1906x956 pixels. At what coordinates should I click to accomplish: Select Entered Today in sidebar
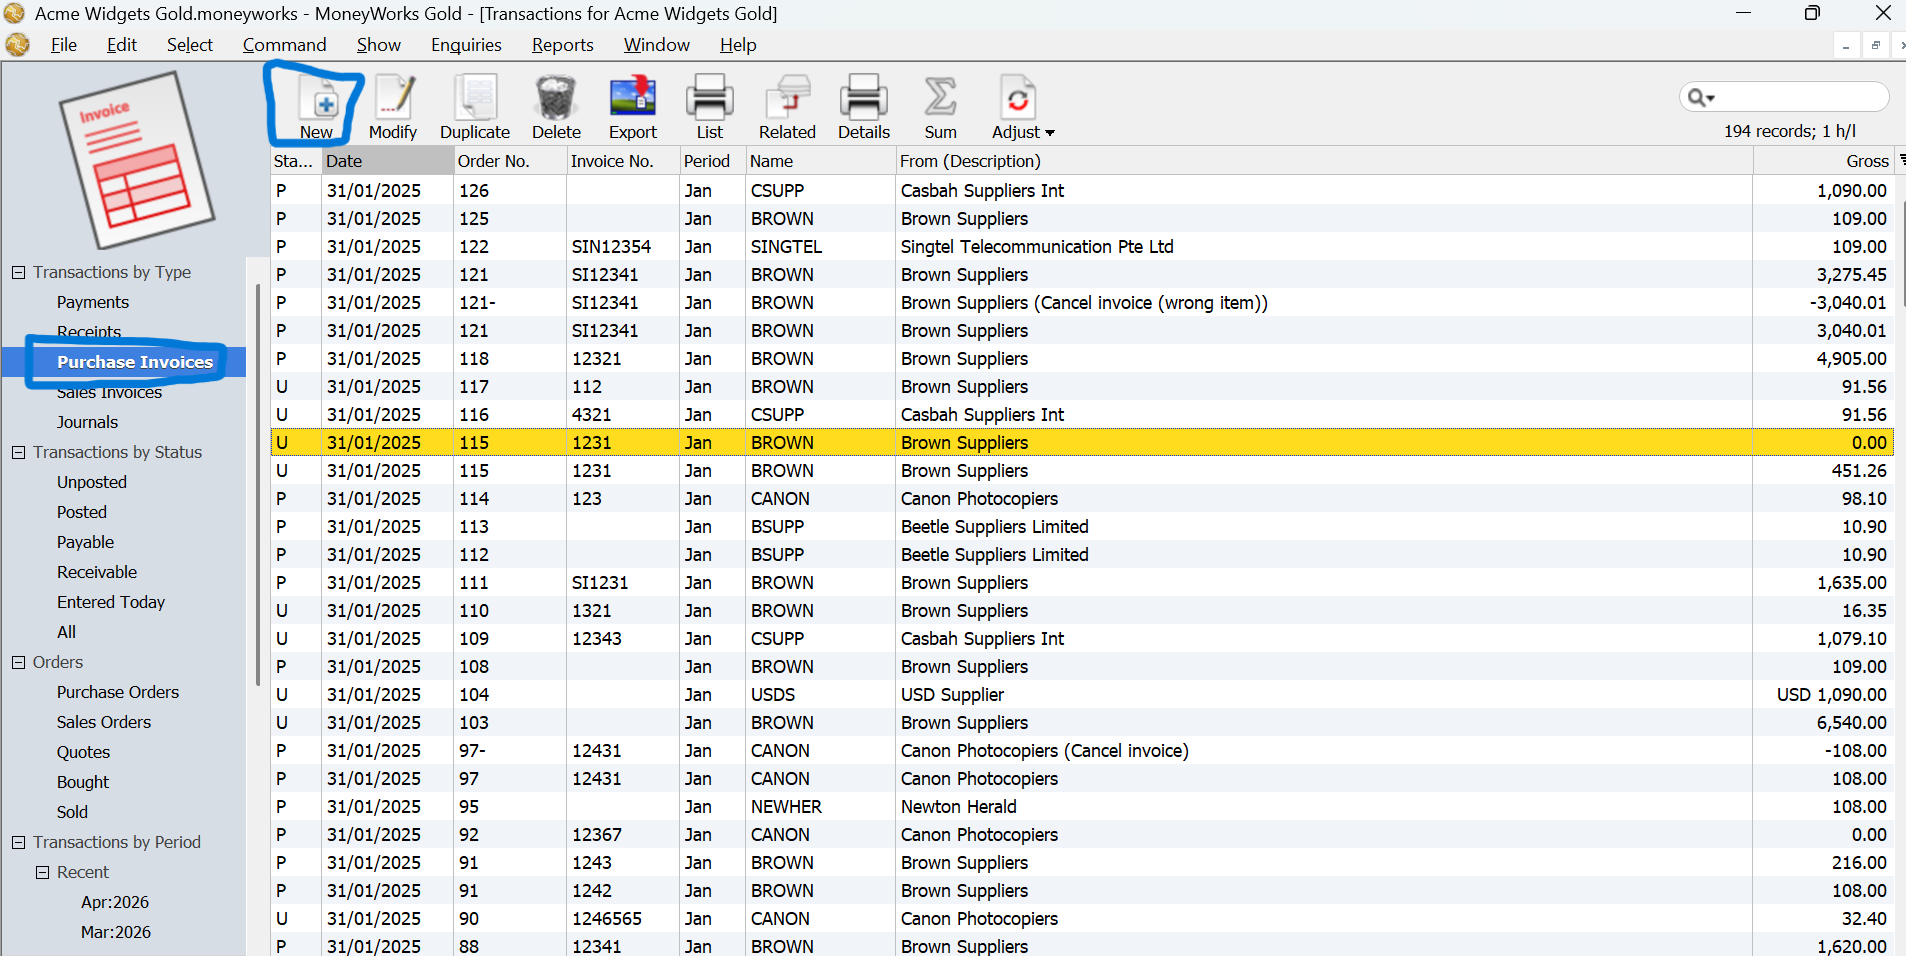coord(111,602)
